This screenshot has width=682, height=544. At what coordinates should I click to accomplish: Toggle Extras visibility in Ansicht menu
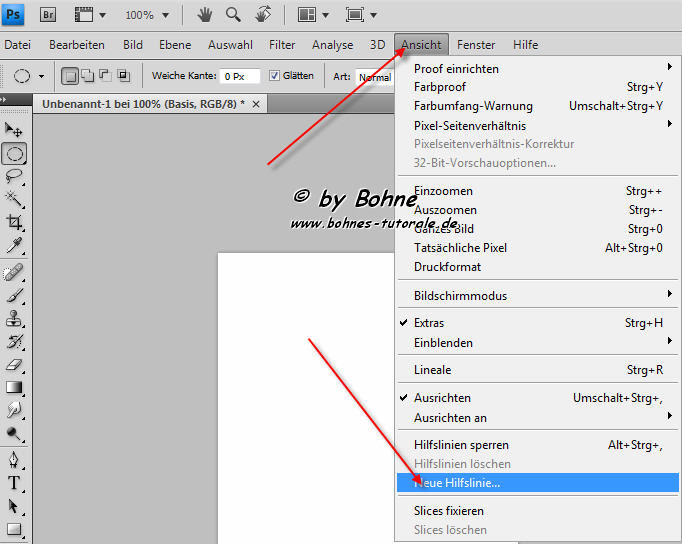428,323
